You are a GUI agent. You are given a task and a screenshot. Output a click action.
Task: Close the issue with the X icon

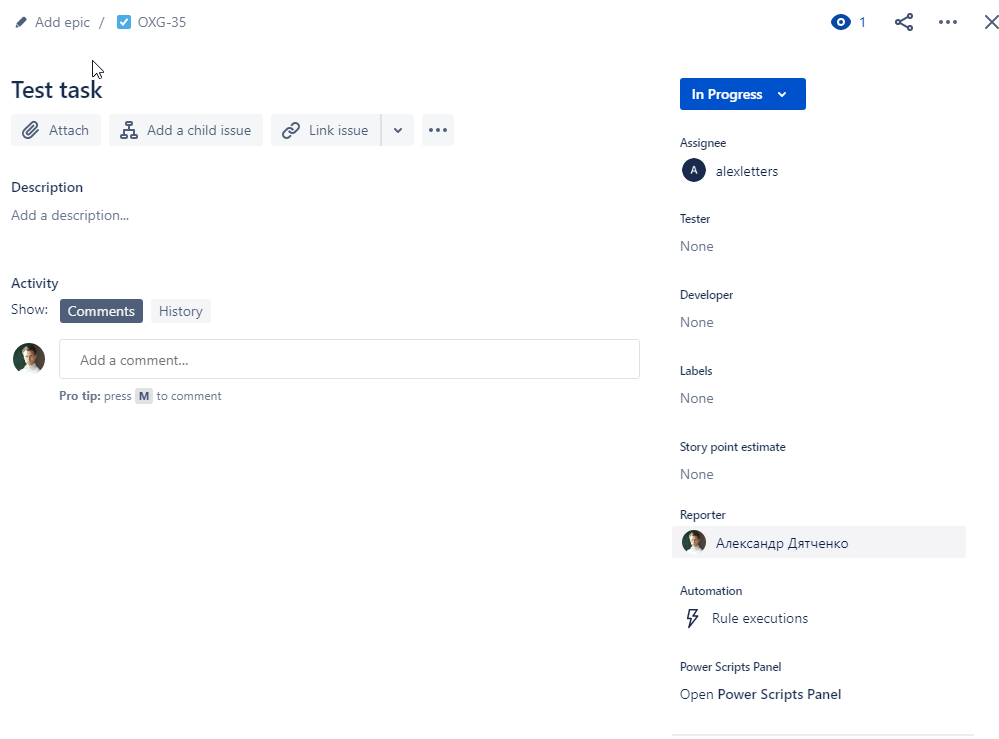[991, 22]
